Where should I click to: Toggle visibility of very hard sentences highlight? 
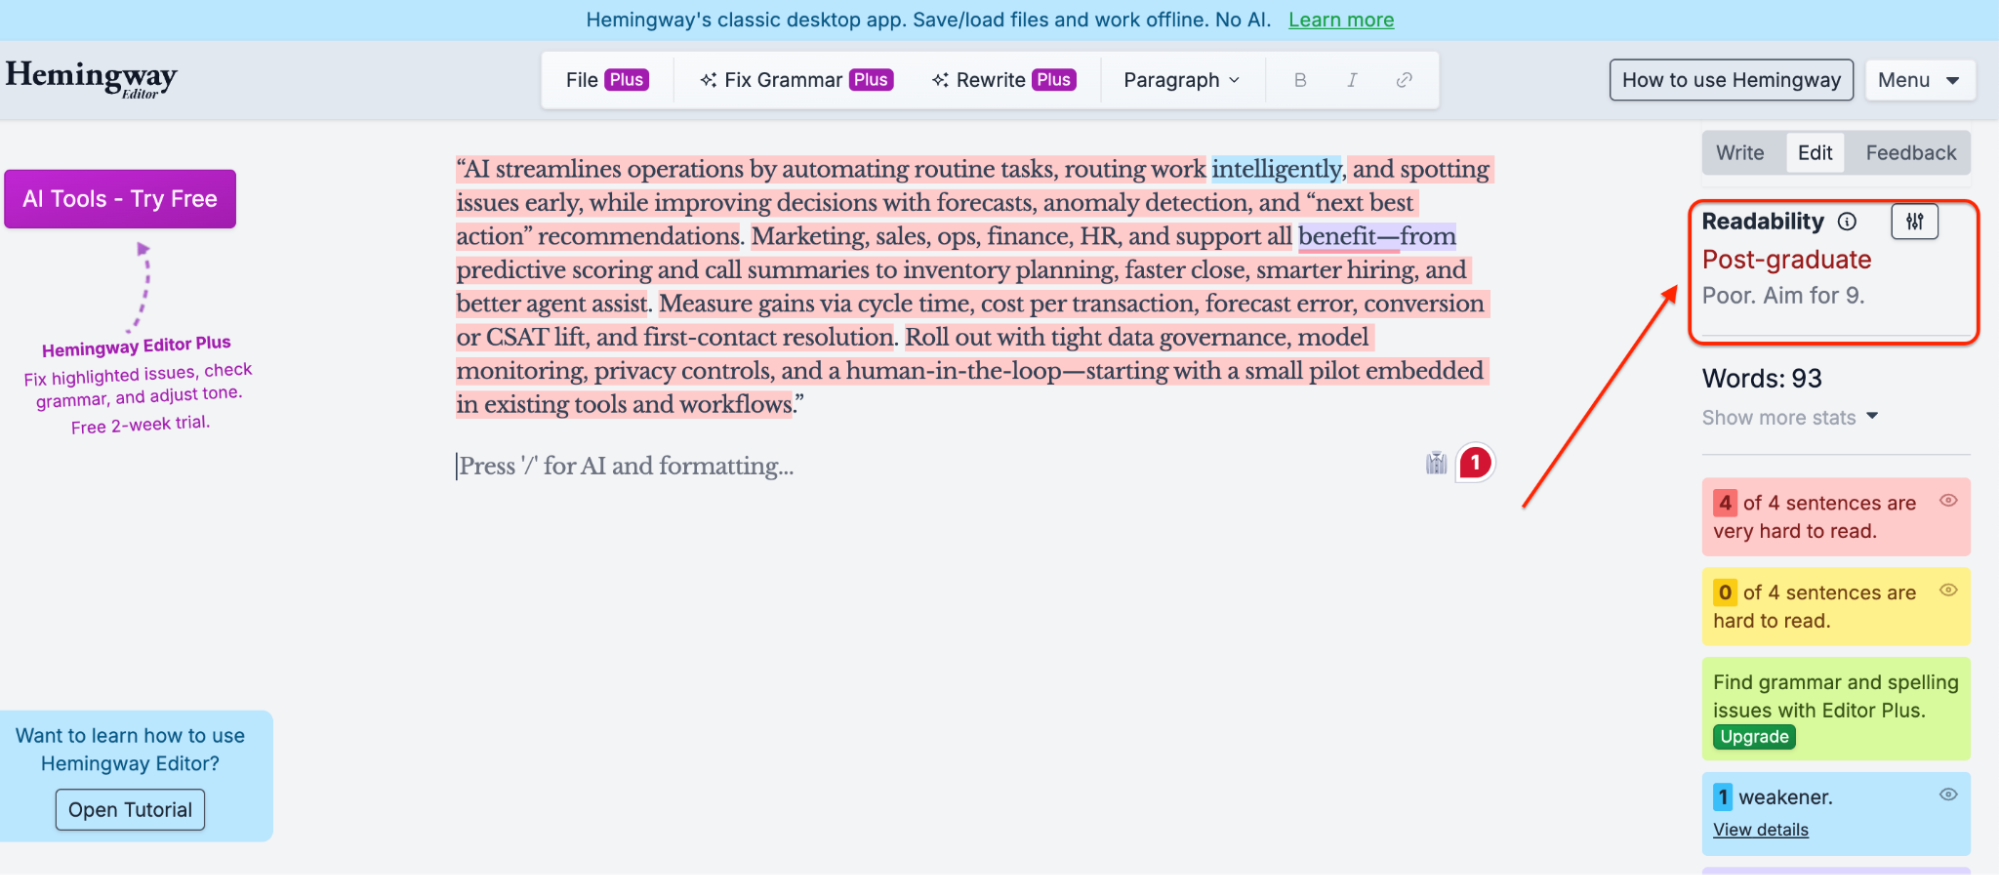tap(1948, 501)
